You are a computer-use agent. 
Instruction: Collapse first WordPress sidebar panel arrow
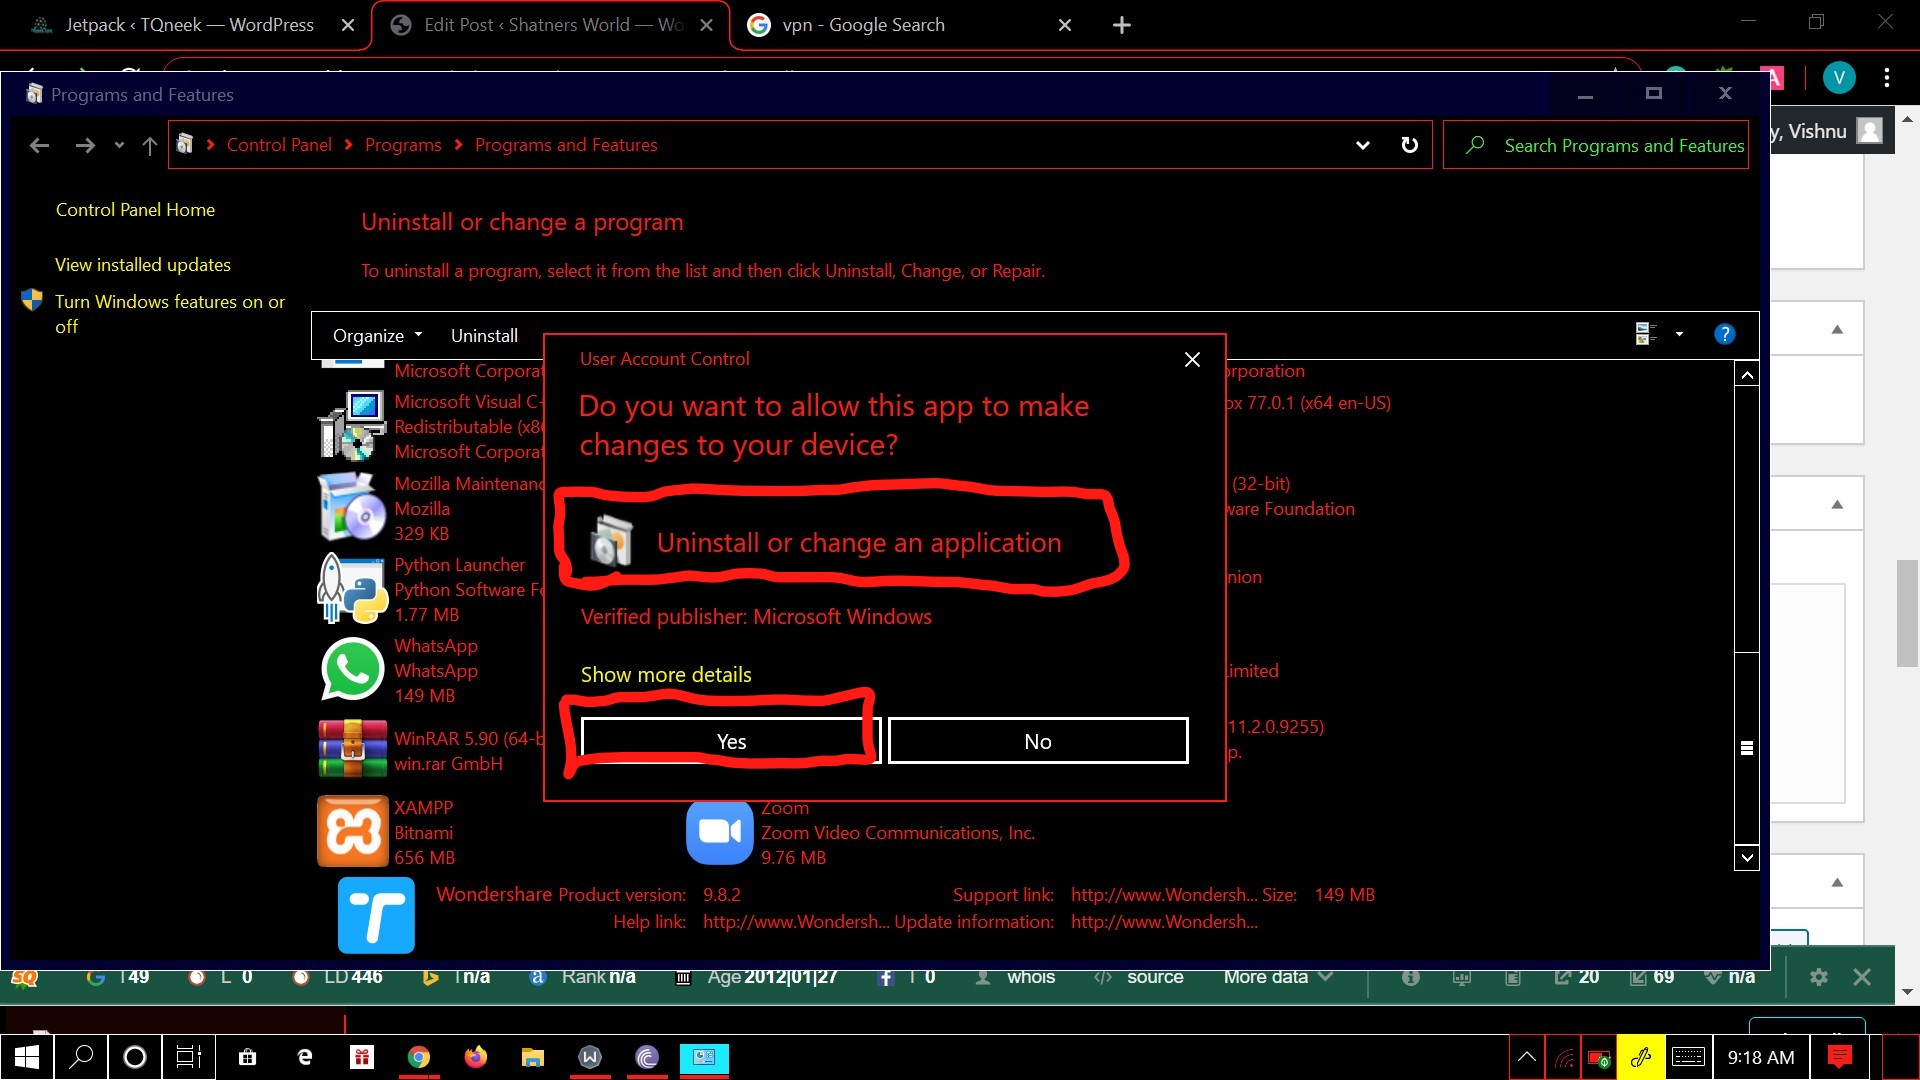pos(1837,330)
